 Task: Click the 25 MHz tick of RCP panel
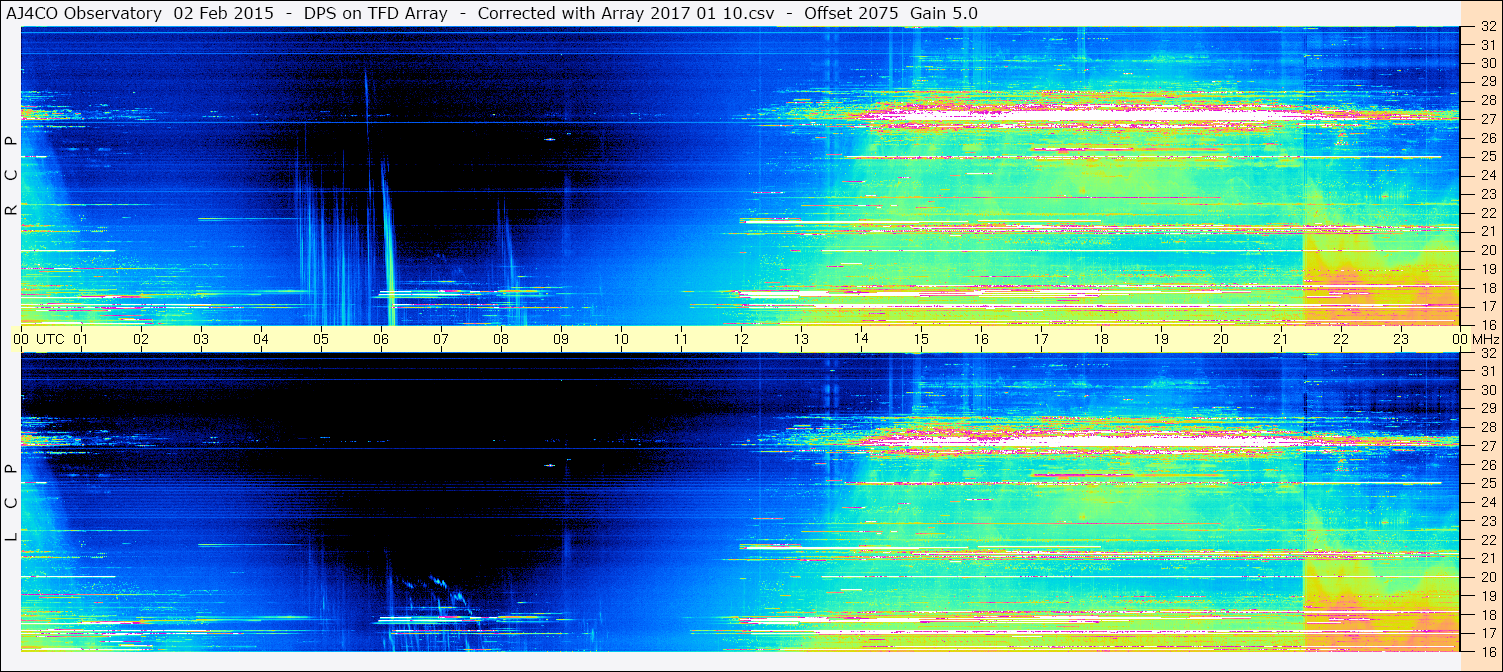[x=1487, y=156]
